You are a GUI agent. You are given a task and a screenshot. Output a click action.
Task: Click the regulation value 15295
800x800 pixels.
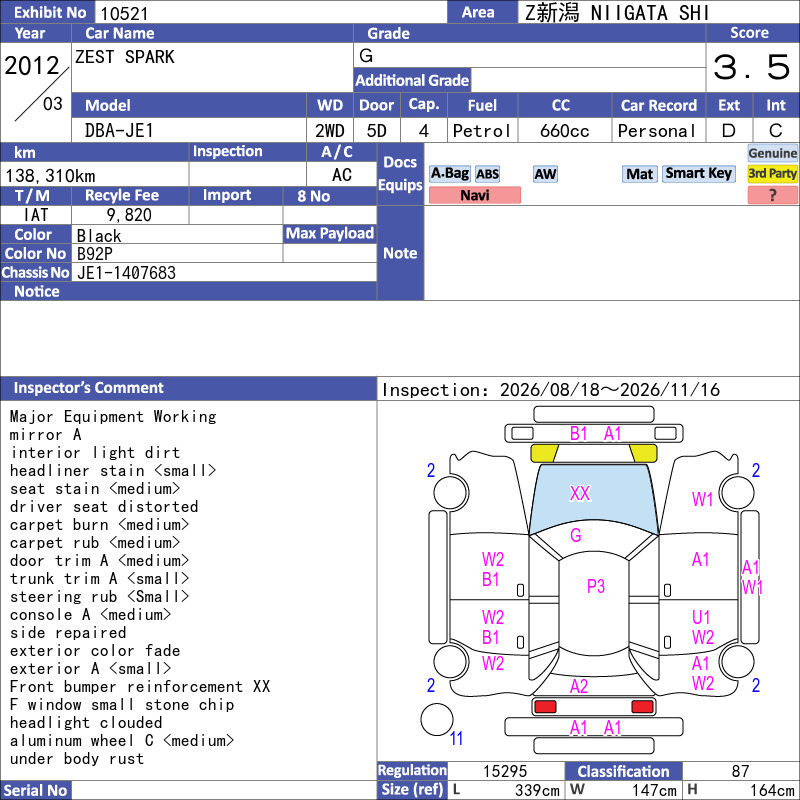[505, 771]
